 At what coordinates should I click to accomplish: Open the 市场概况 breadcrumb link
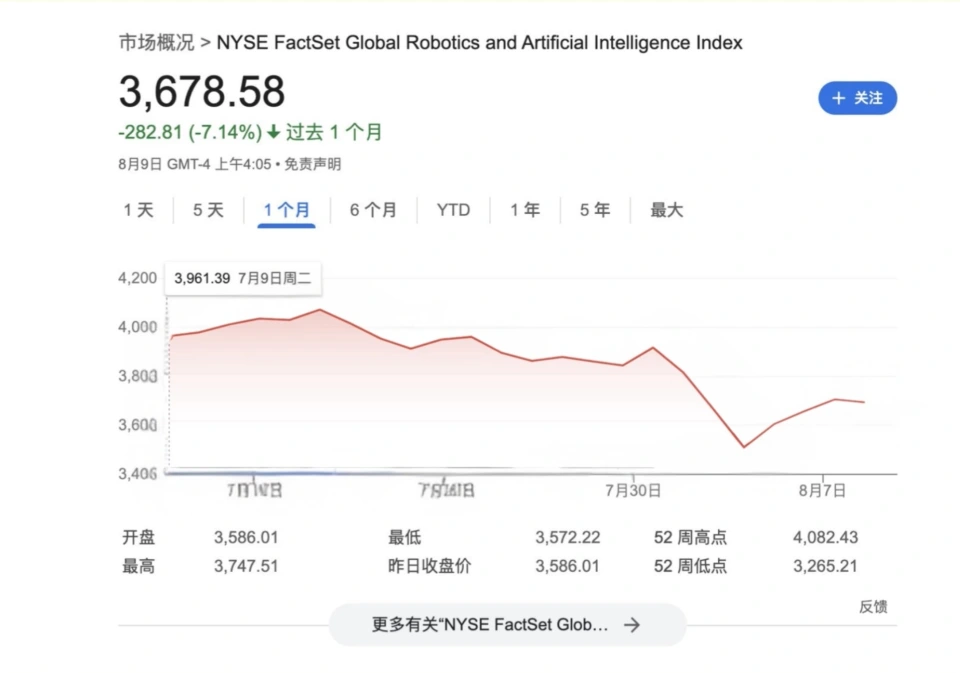click(x=156, y=42)
